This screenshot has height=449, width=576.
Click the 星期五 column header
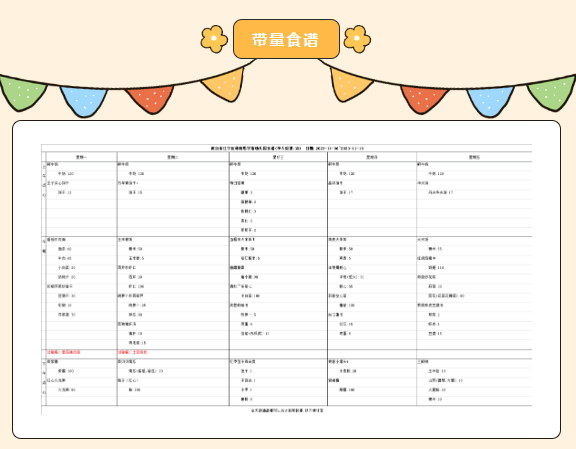pyautogui.click(x=474, y=157)
